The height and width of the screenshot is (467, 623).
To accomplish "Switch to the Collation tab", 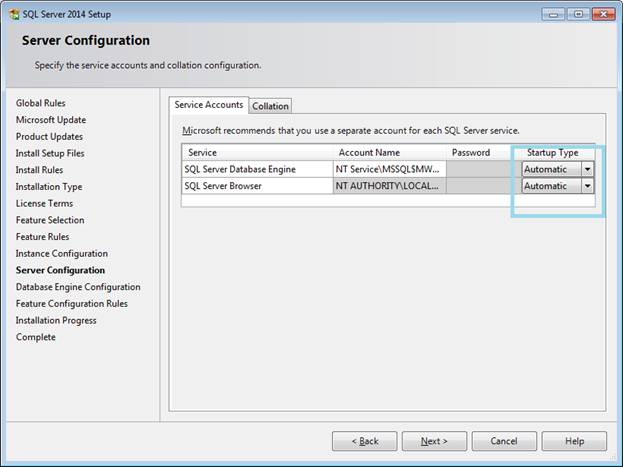I will (x=270, y=106).
